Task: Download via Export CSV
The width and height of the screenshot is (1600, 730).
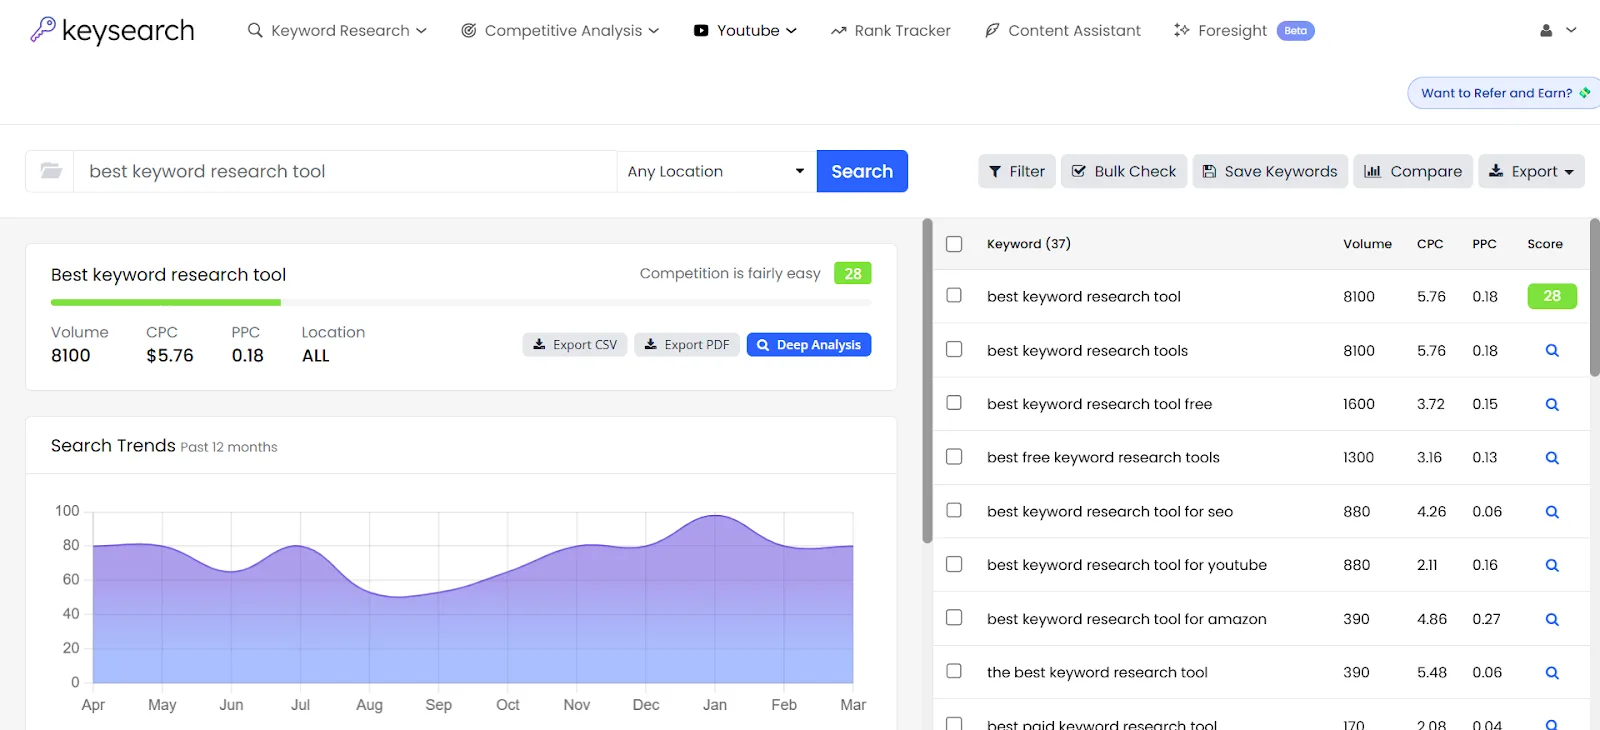Action: [575, 344]
